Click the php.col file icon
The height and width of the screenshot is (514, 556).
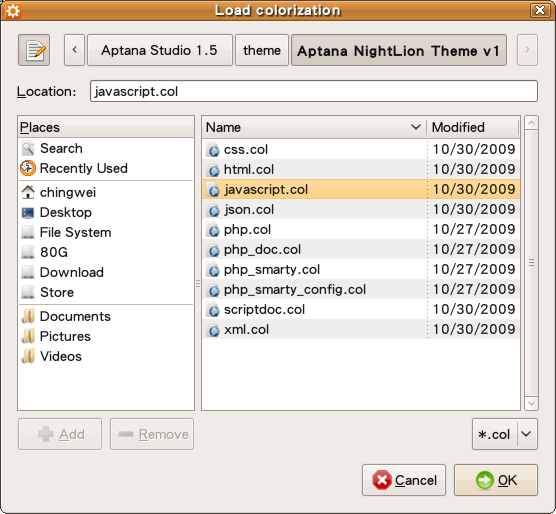click(x=213, y=230)
